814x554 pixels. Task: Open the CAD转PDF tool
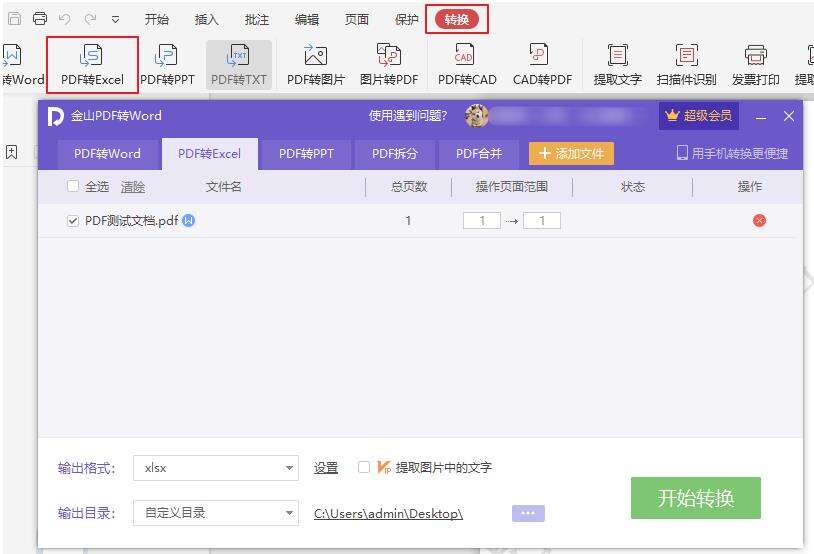[542, 64]
